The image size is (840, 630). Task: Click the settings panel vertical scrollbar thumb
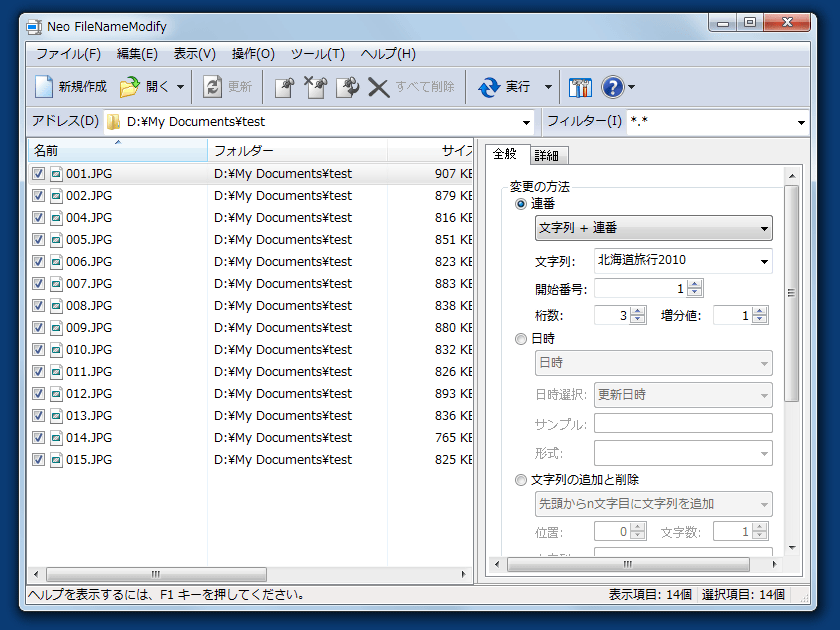click(791, 293)
